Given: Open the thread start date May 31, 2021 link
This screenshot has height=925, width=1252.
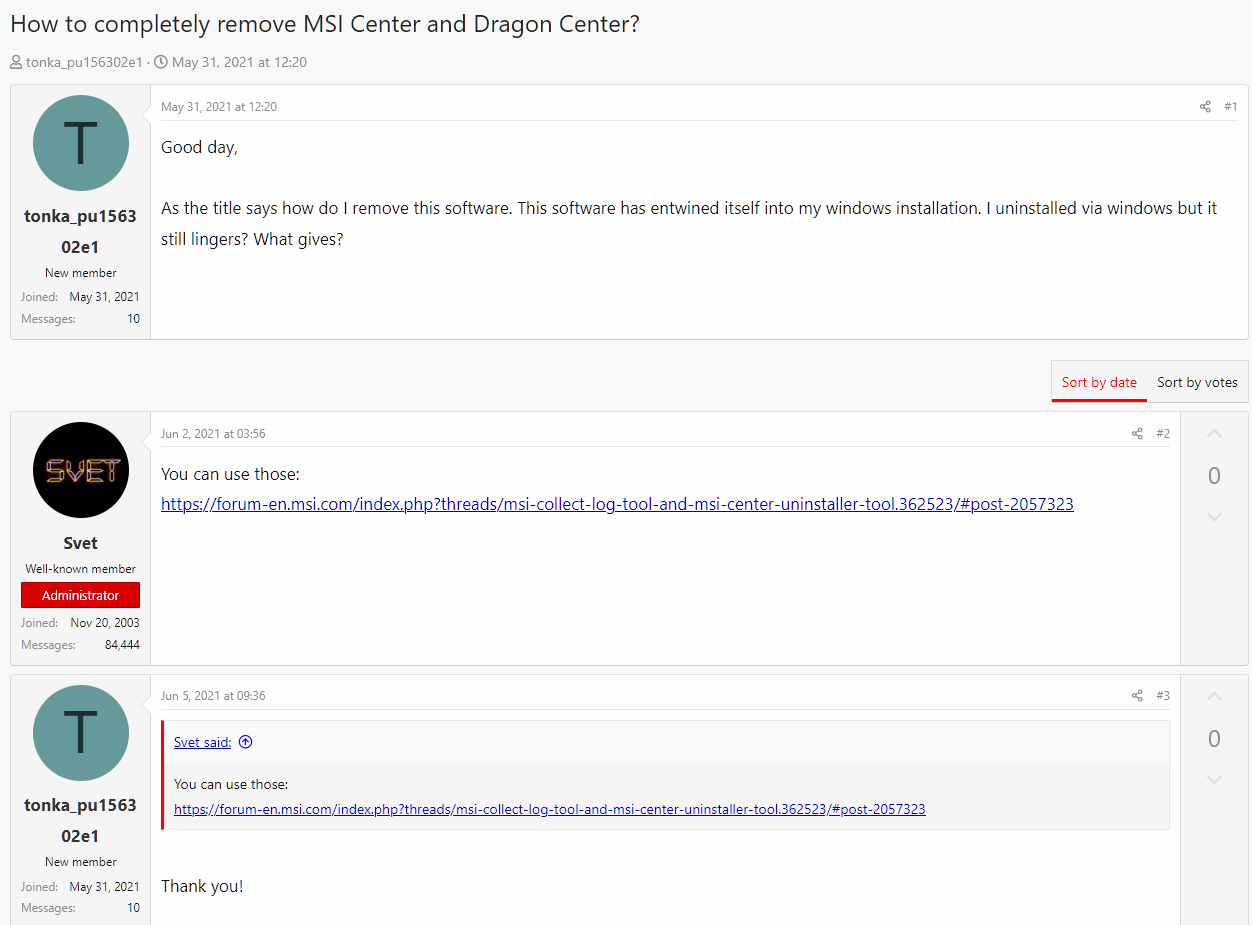Looking at the screenshot, I should tap(239, 62).
